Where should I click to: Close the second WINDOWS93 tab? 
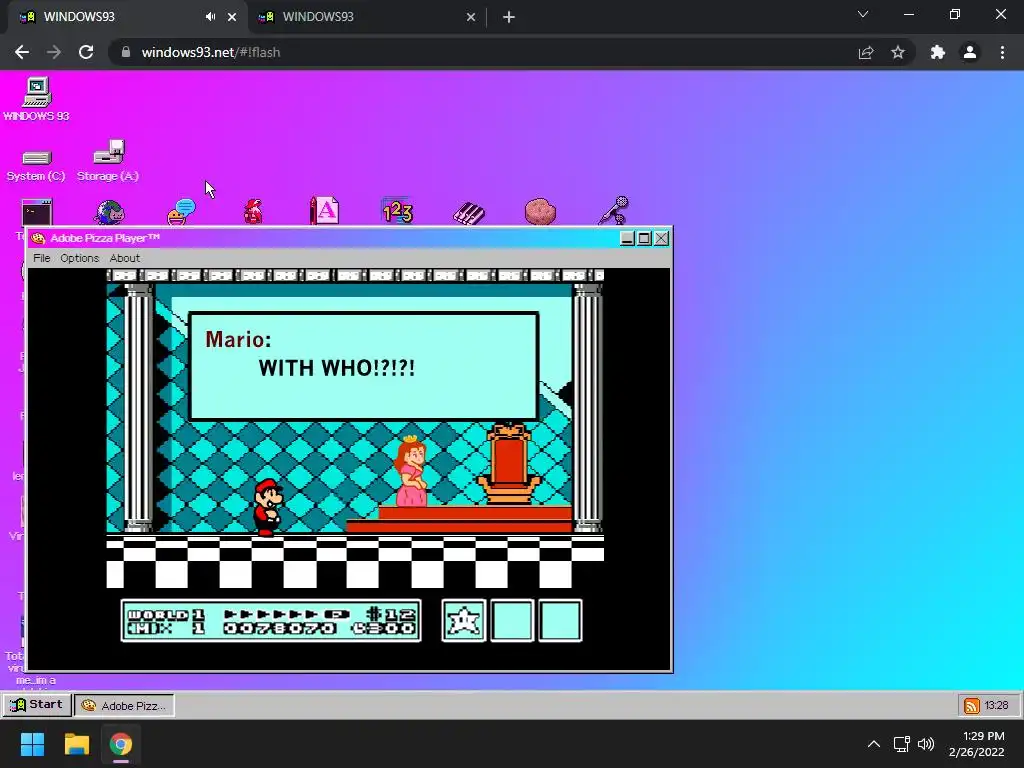(x=471, y=17)
